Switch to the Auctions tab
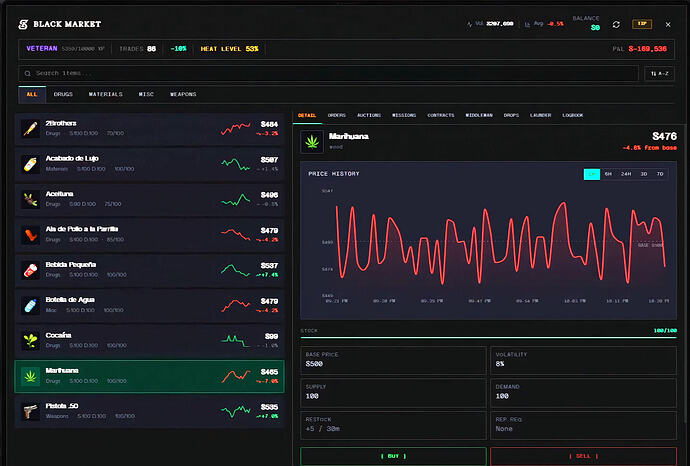Viewport: 690px width, 466px height. (370, 115)
